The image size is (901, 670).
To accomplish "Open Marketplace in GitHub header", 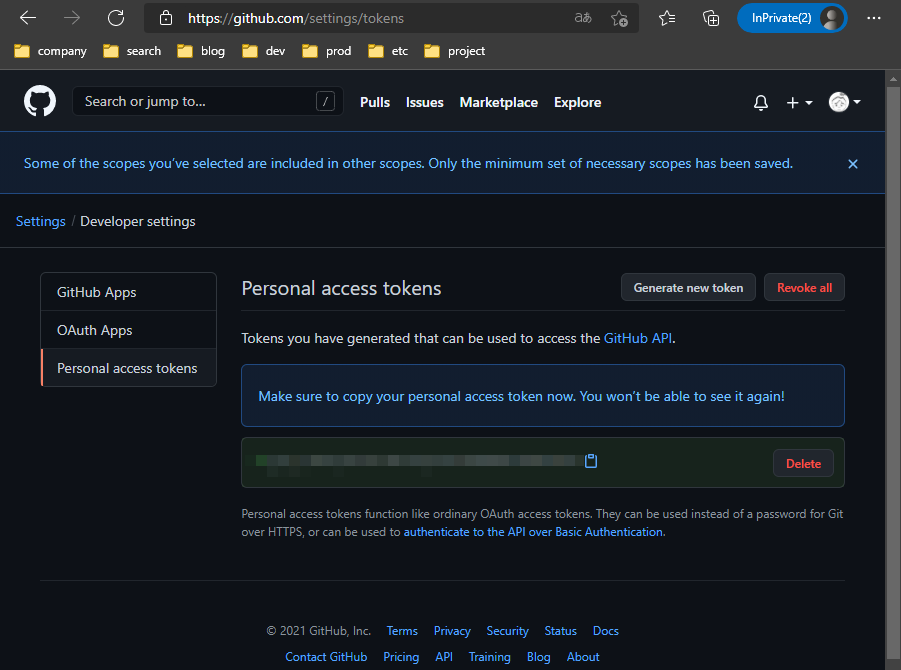I will (x=499, y=102).
